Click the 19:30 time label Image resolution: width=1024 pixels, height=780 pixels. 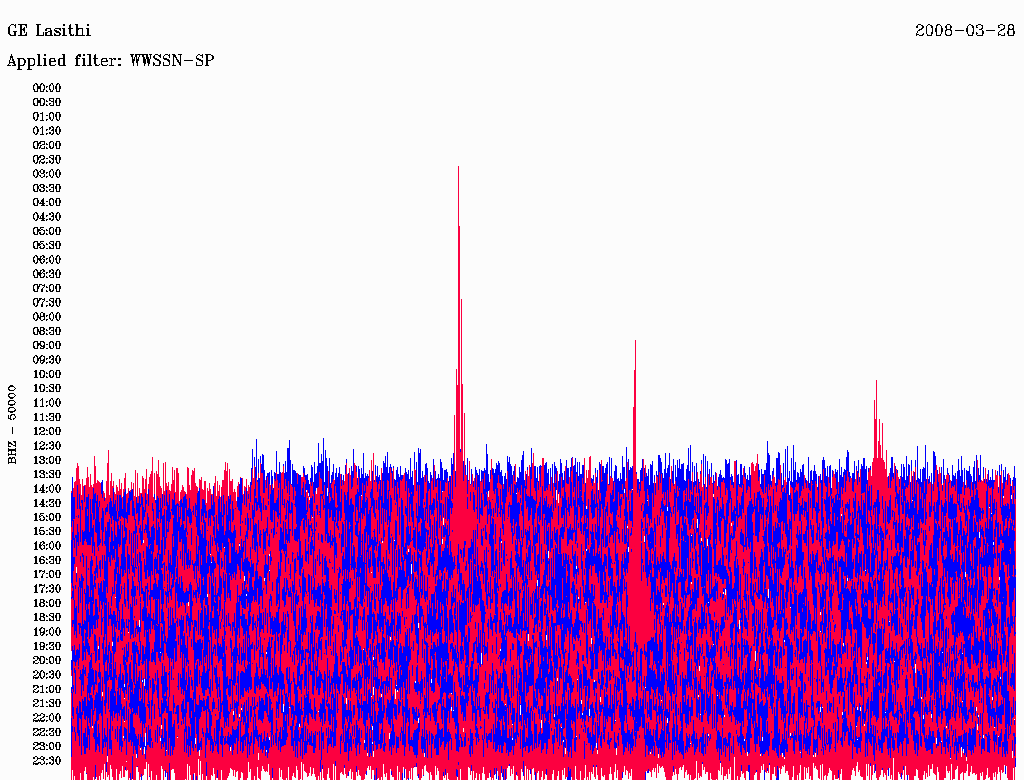tap(47, 647)
